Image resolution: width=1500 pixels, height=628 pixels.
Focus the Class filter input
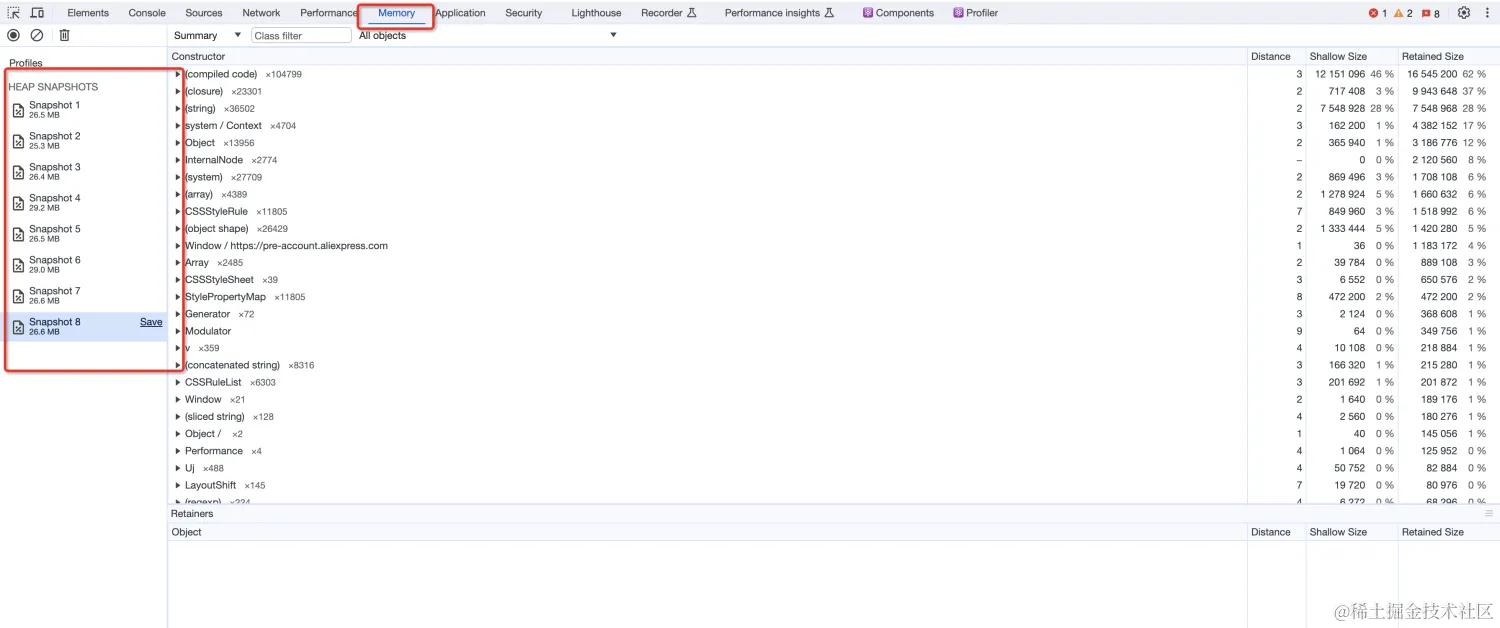(x=301, y=35)
